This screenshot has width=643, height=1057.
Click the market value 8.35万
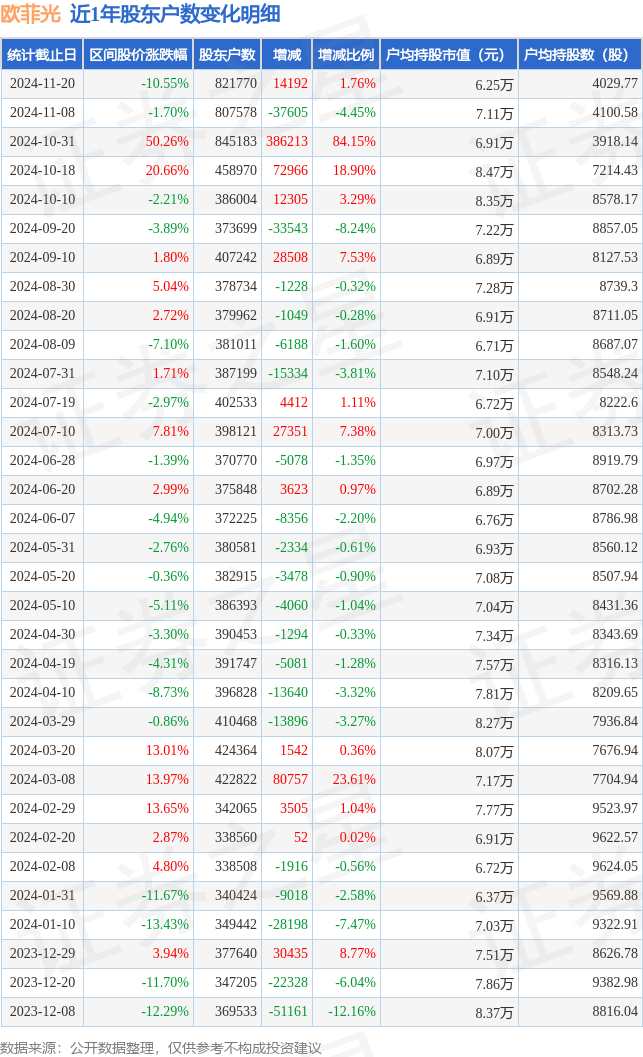coord(494,201)
